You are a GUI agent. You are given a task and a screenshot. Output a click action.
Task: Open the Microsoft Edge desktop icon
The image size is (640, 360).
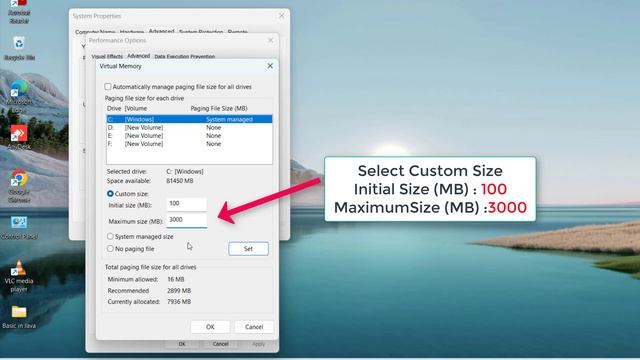click(x=19, y=96)
